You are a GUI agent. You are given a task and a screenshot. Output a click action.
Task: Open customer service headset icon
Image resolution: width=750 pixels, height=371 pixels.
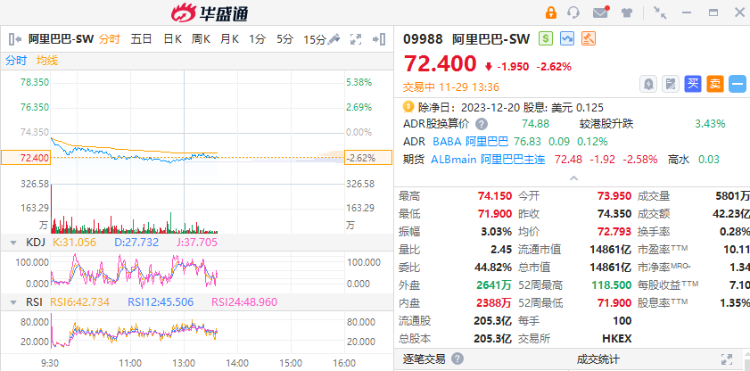click(573, 12)
